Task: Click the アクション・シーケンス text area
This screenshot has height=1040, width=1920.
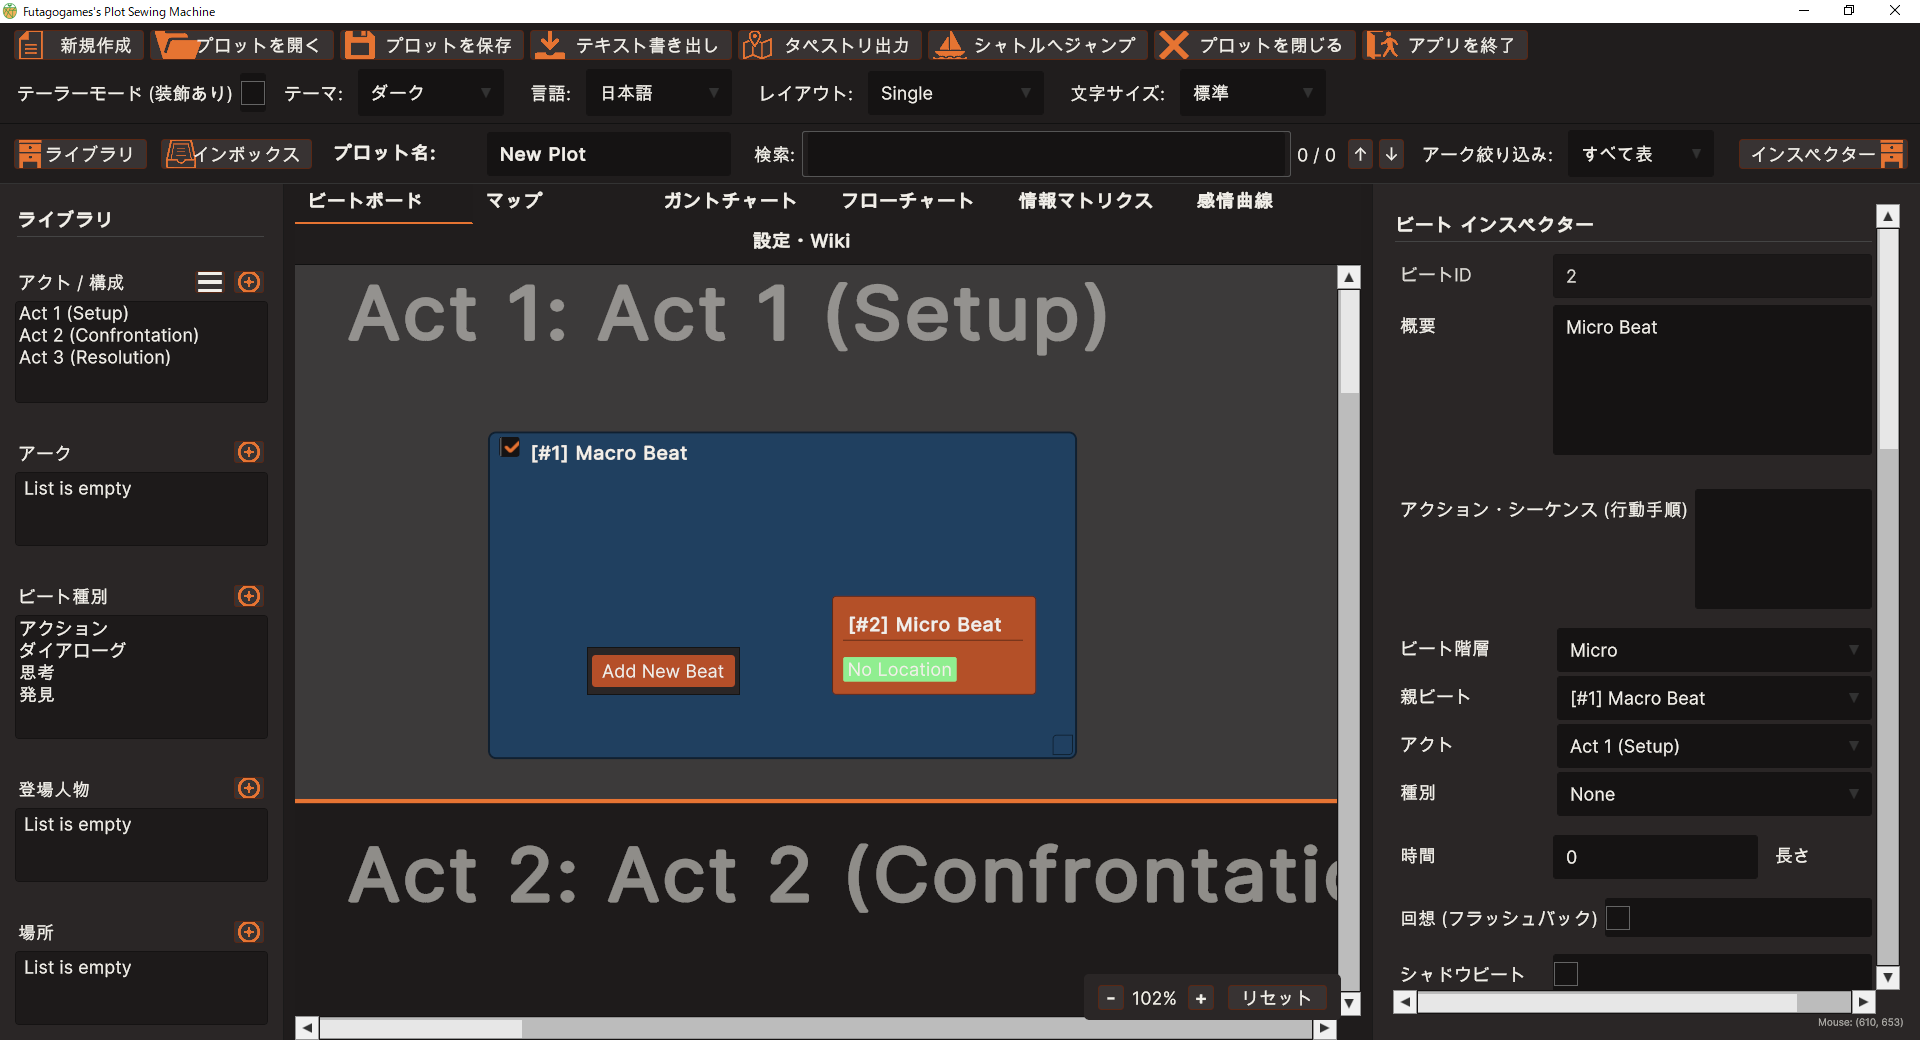Action: [1783, 549]
